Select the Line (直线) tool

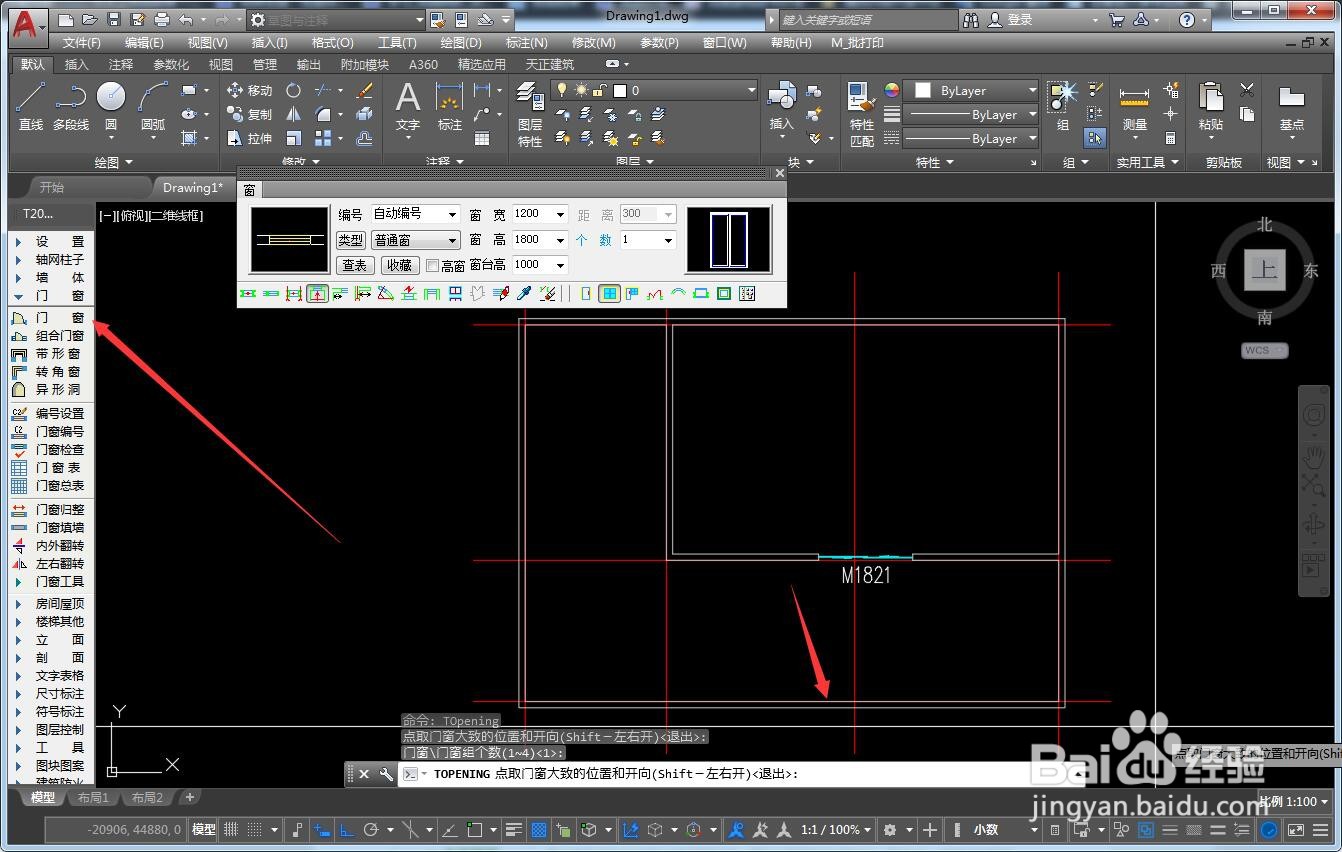point(31,107)
